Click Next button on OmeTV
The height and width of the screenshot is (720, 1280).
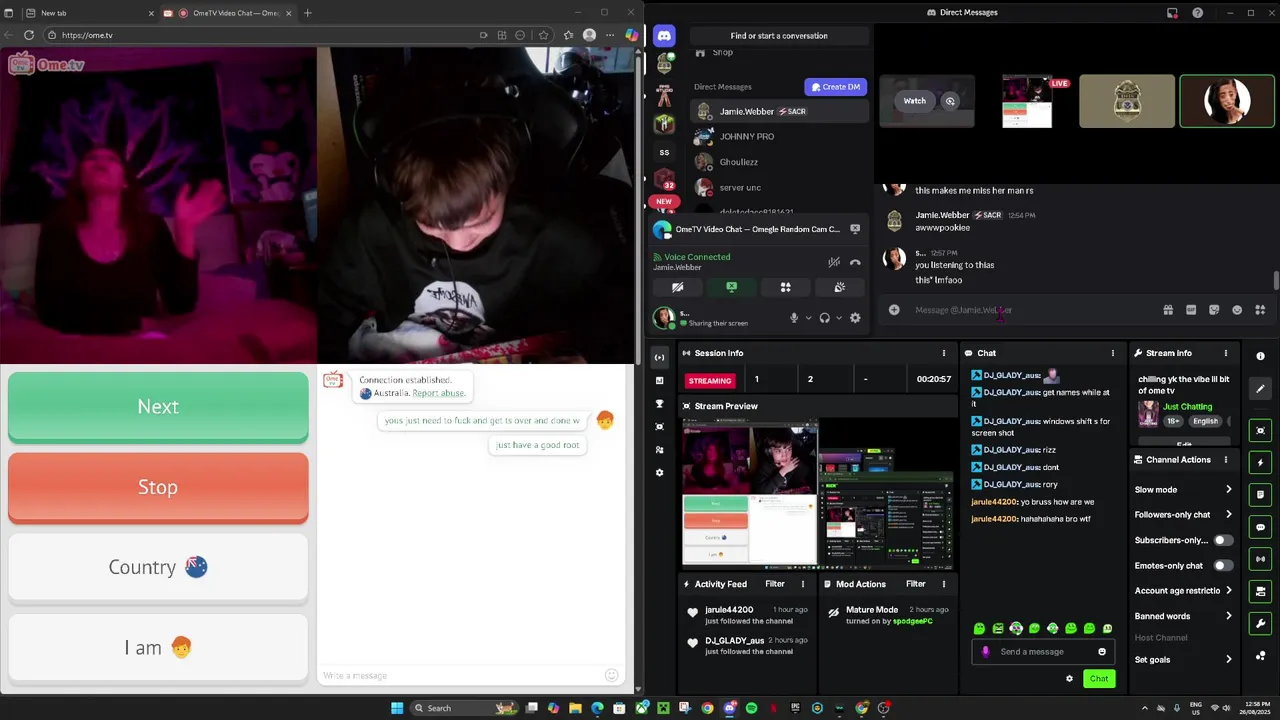click(158, 407)
